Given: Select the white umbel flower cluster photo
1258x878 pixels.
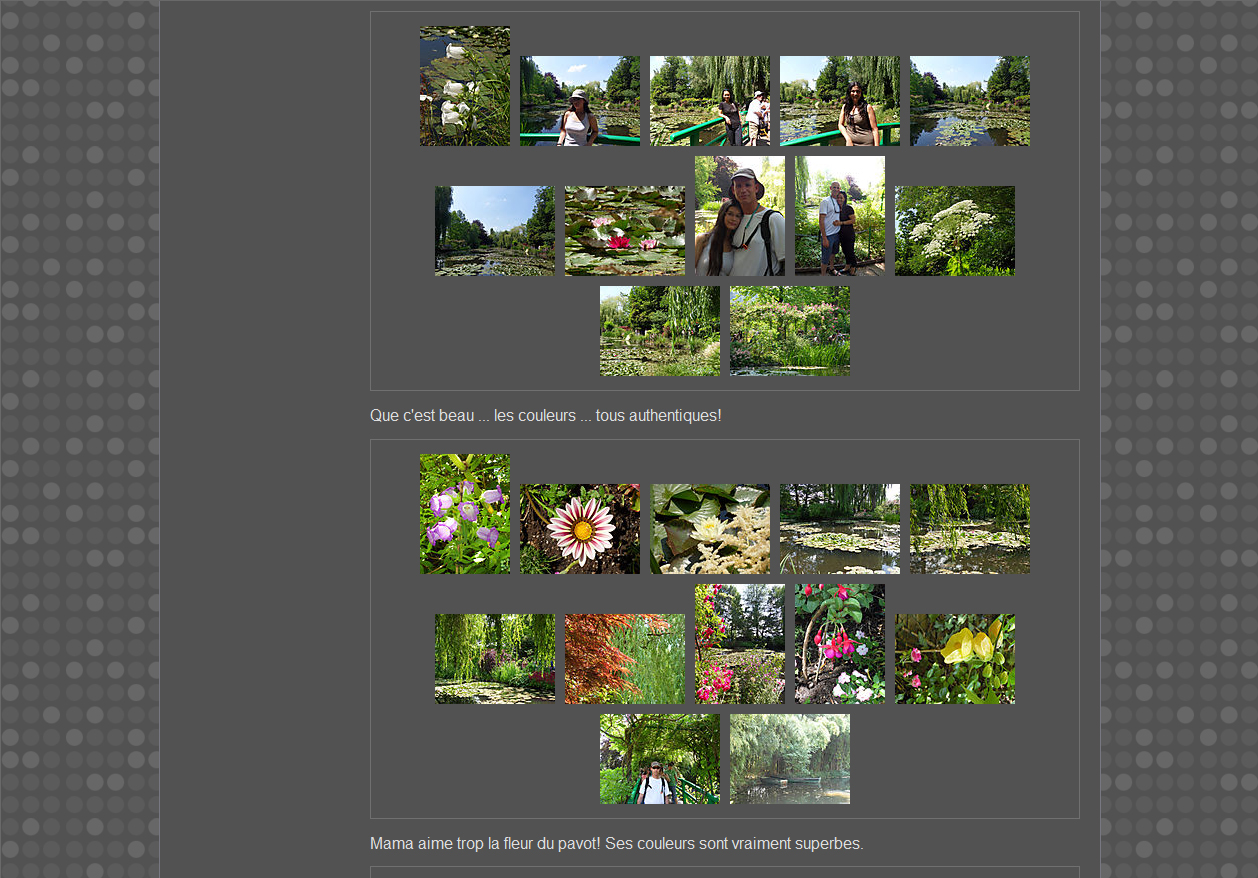Looking at the screenshot, I should 954,231.
